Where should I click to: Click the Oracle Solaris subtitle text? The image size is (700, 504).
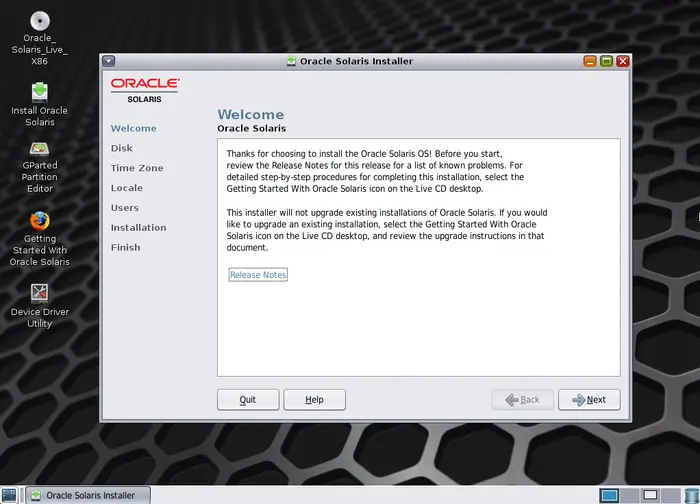pos(251,129)
